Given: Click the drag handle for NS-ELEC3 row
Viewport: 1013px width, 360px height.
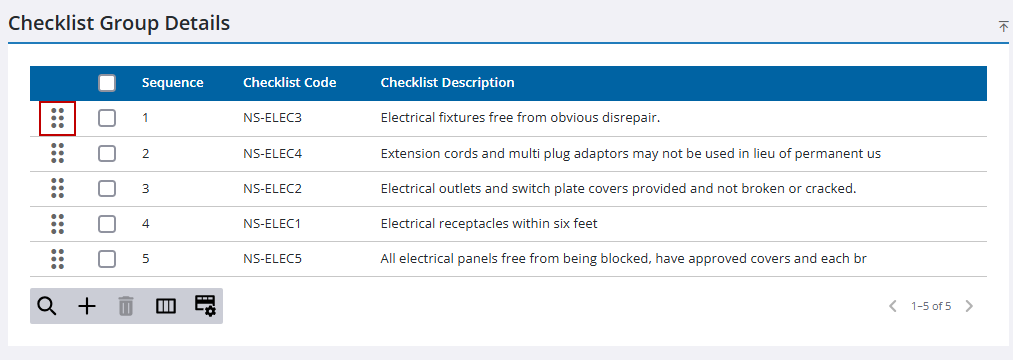Looking at the screenshot, I should pyautogui.click(x=57, y=118).
